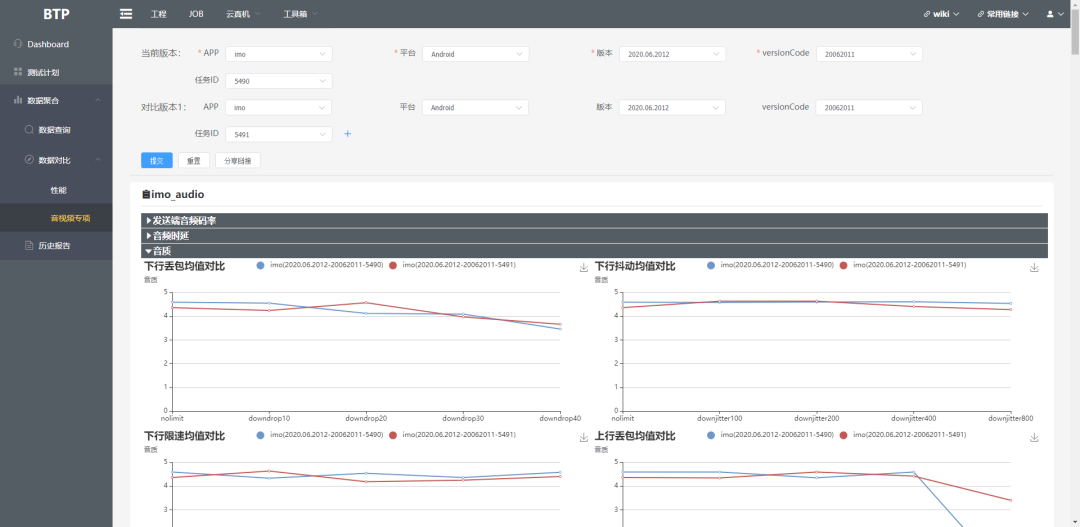Toggle 5491 red series in 上行丢包均值对比 legend
This screenshot has height=527, width=1080.
coord(903,435)
